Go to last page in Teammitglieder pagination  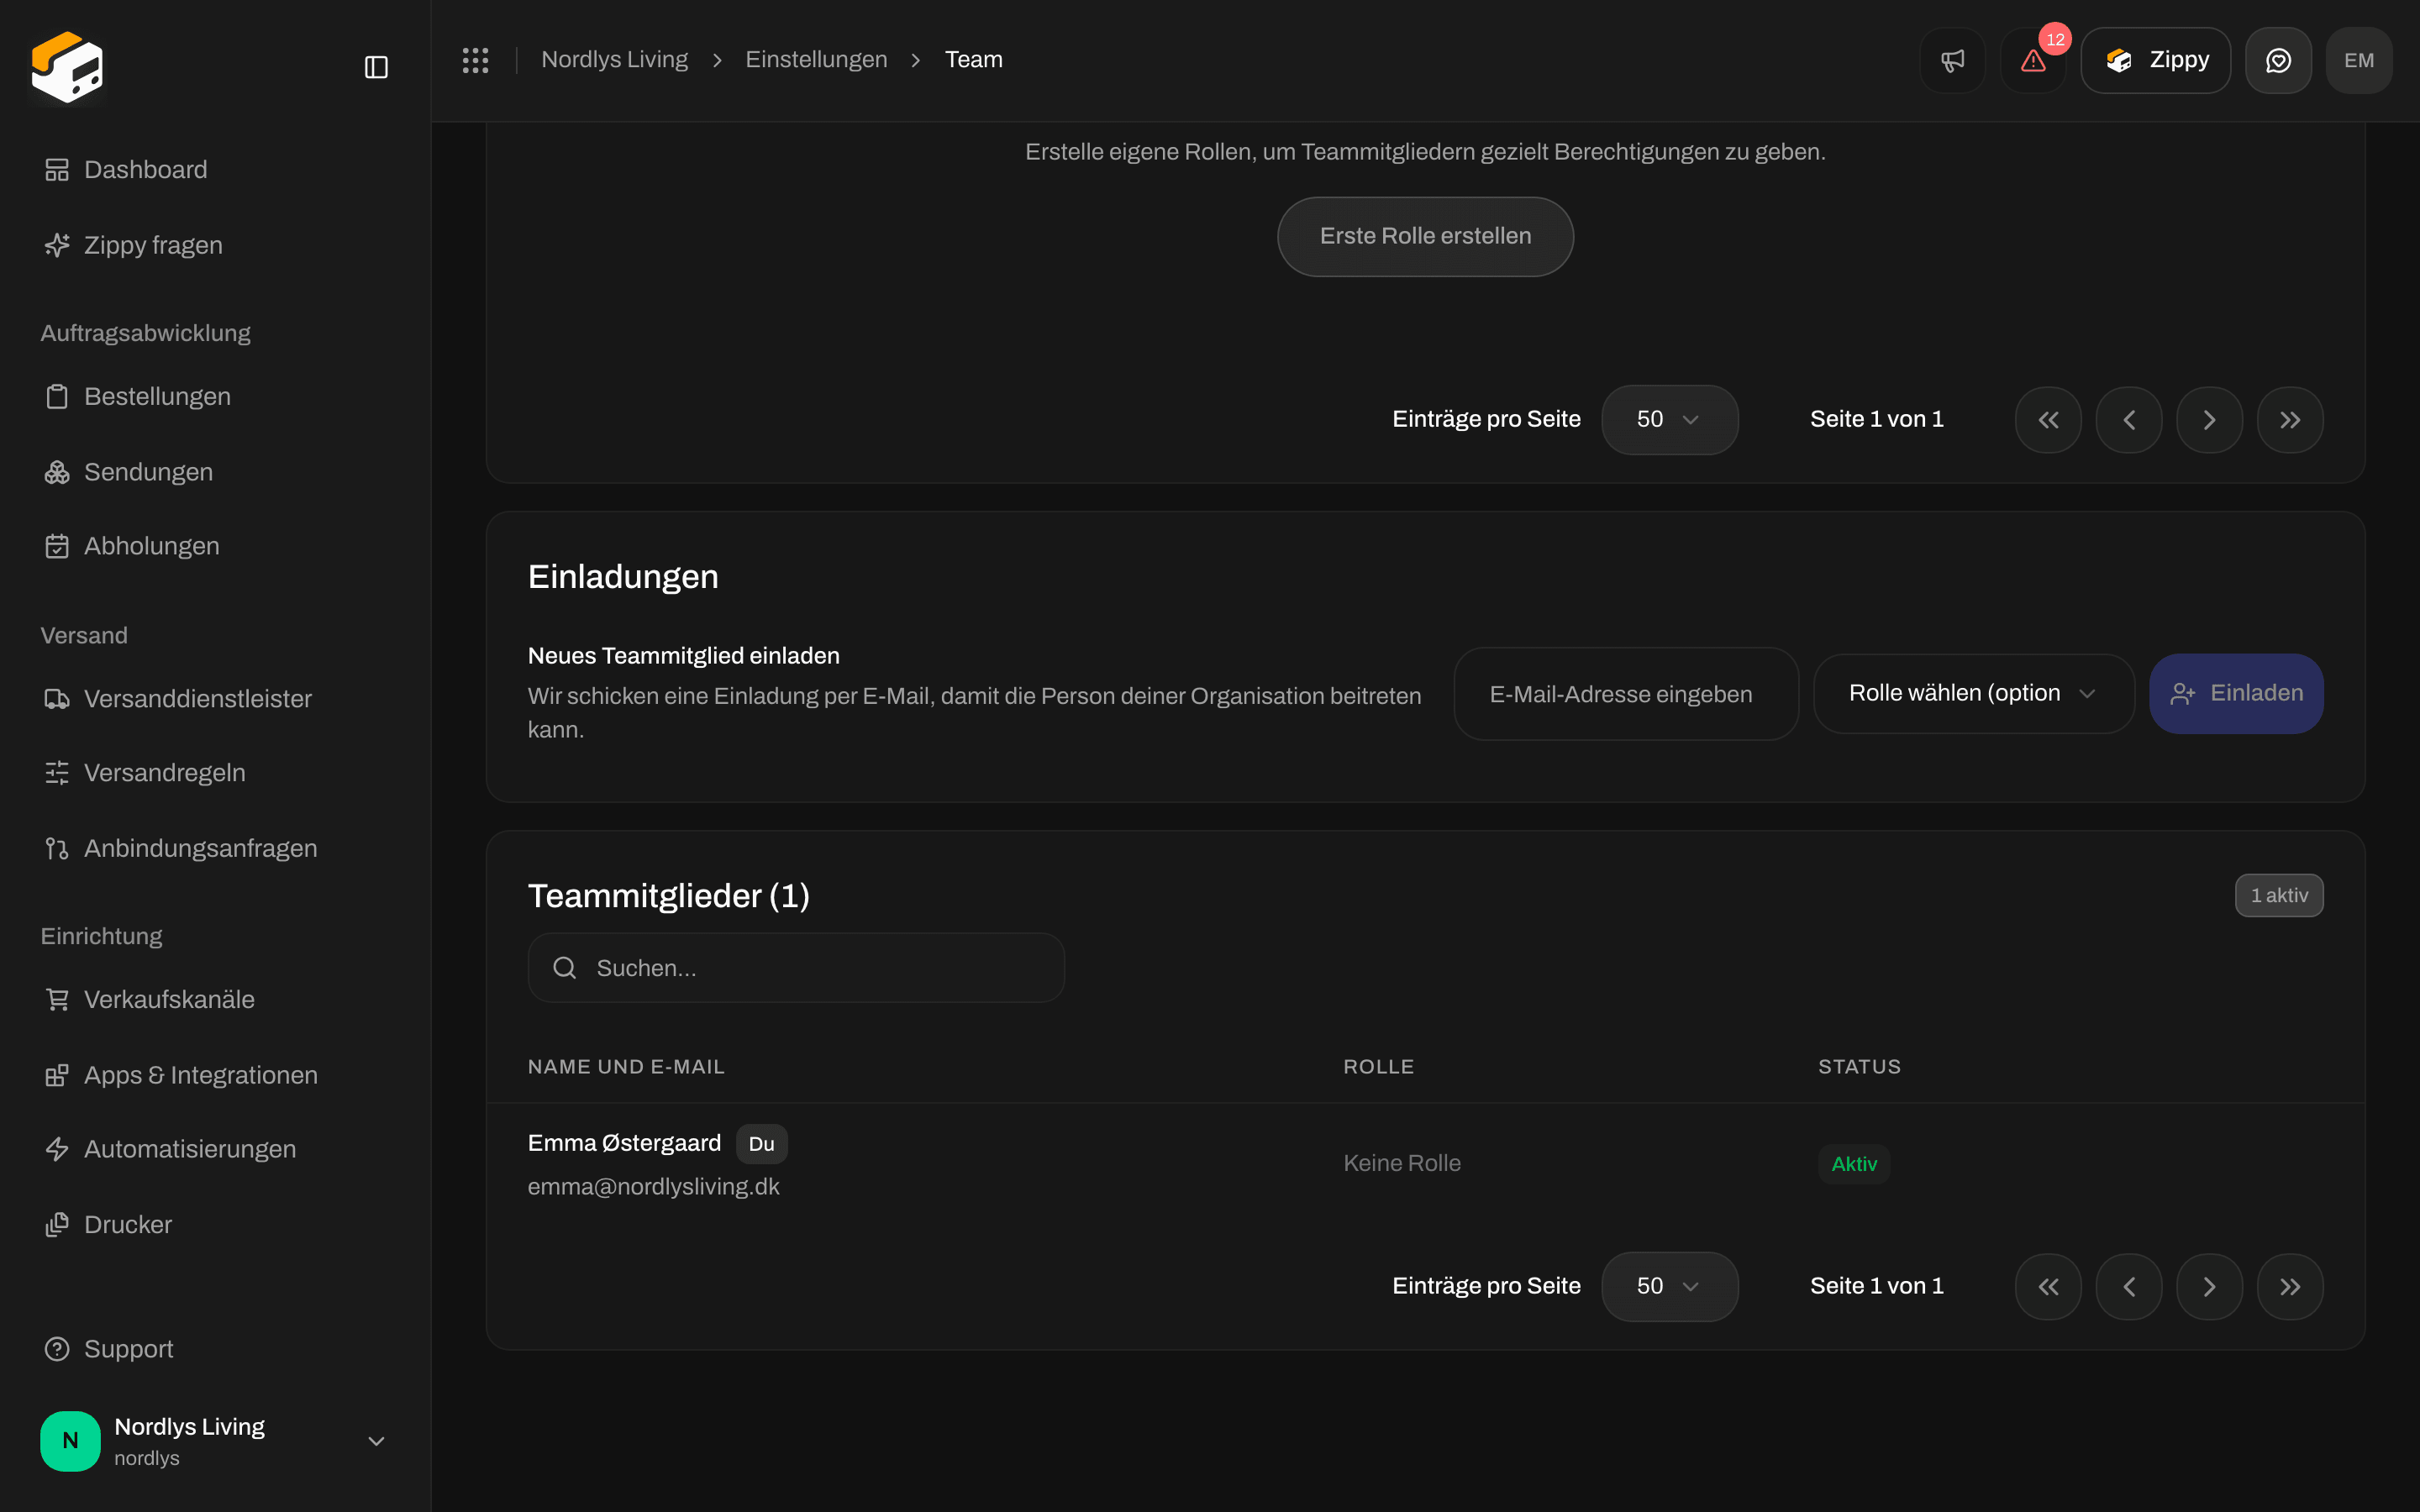click(x=2290, y=1286)
